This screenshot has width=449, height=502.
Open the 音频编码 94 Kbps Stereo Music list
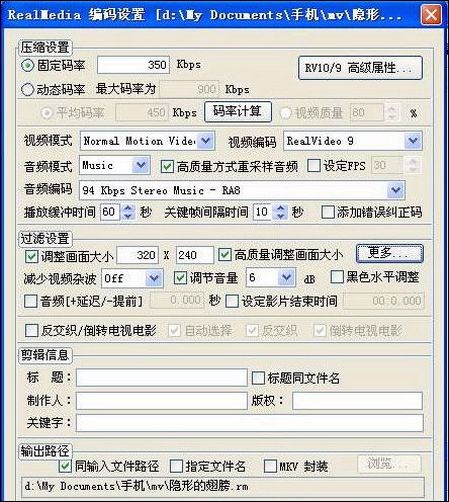click(x=396, y=190)
